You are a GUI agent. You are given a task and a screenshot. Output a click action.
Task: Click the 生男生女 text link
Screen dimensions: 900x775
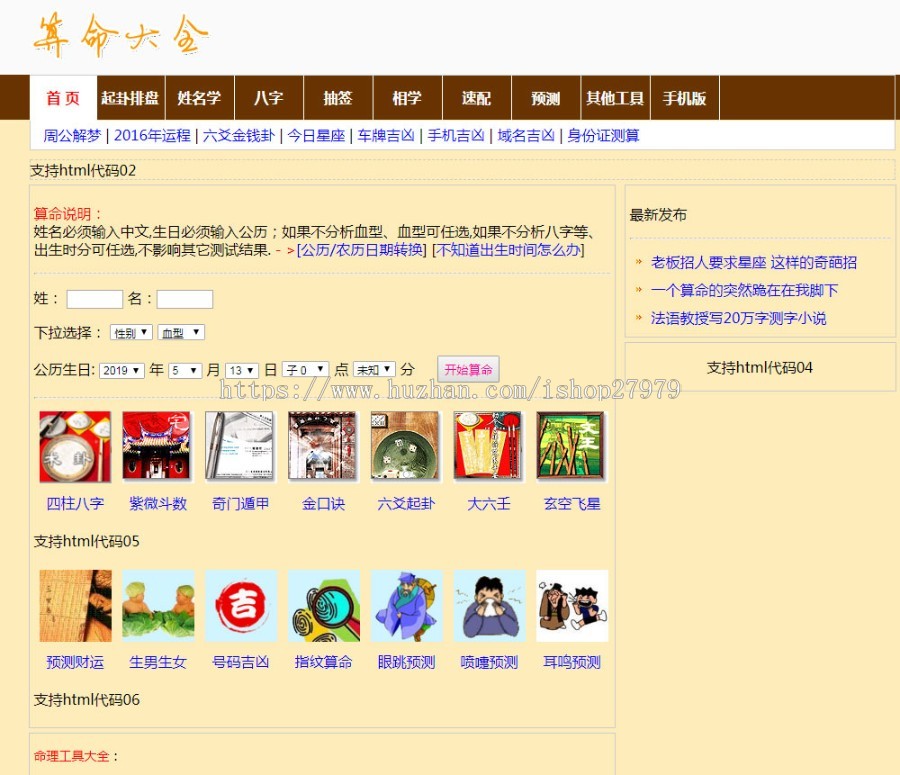[158, 662]
